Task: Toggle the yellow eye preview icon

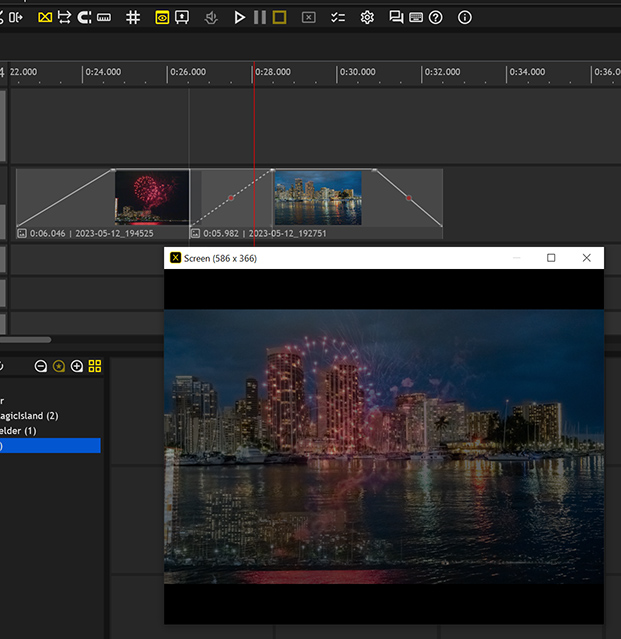Action: [x=163, y=17]
